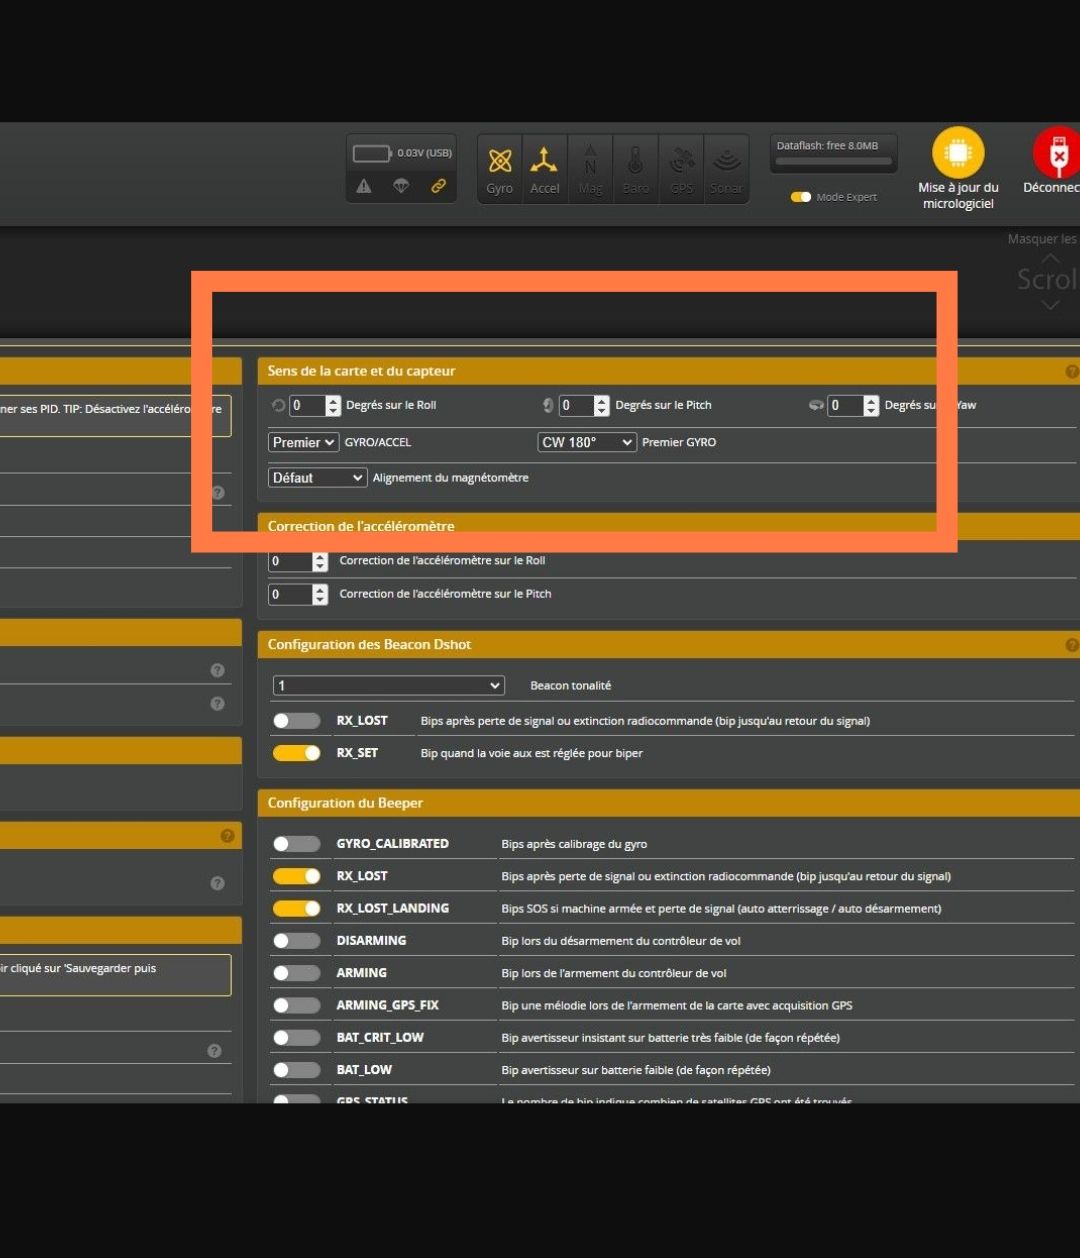Open the firmware update chip icon
Viewport: 1080px width, 1258px height.
[x=958, y=154]
